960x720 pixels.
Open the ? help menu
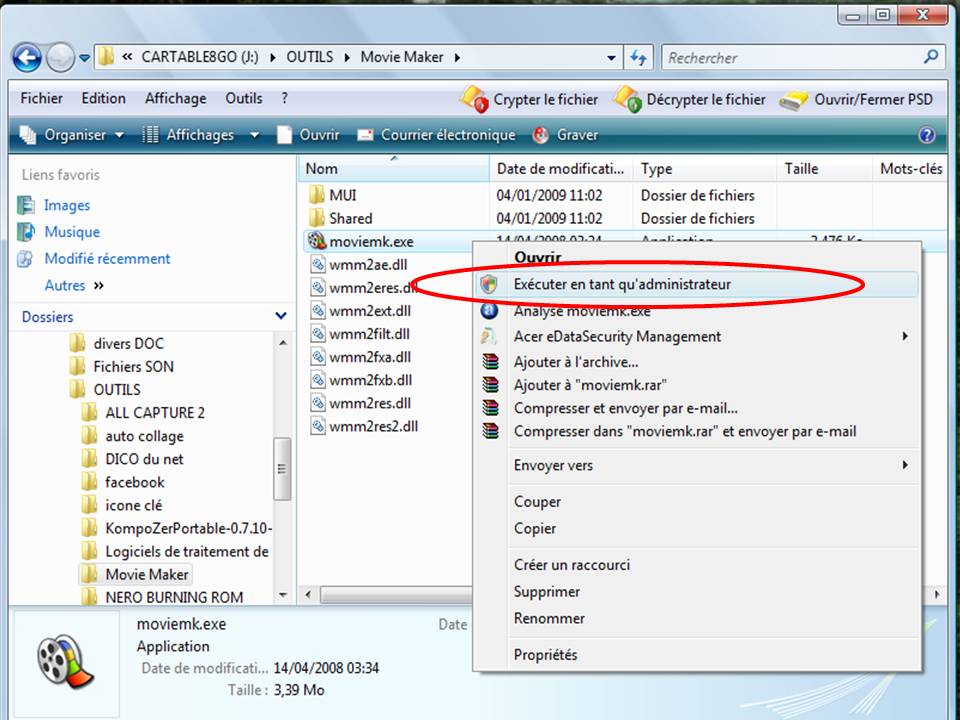pyautogui.click(x=285, y=99)
